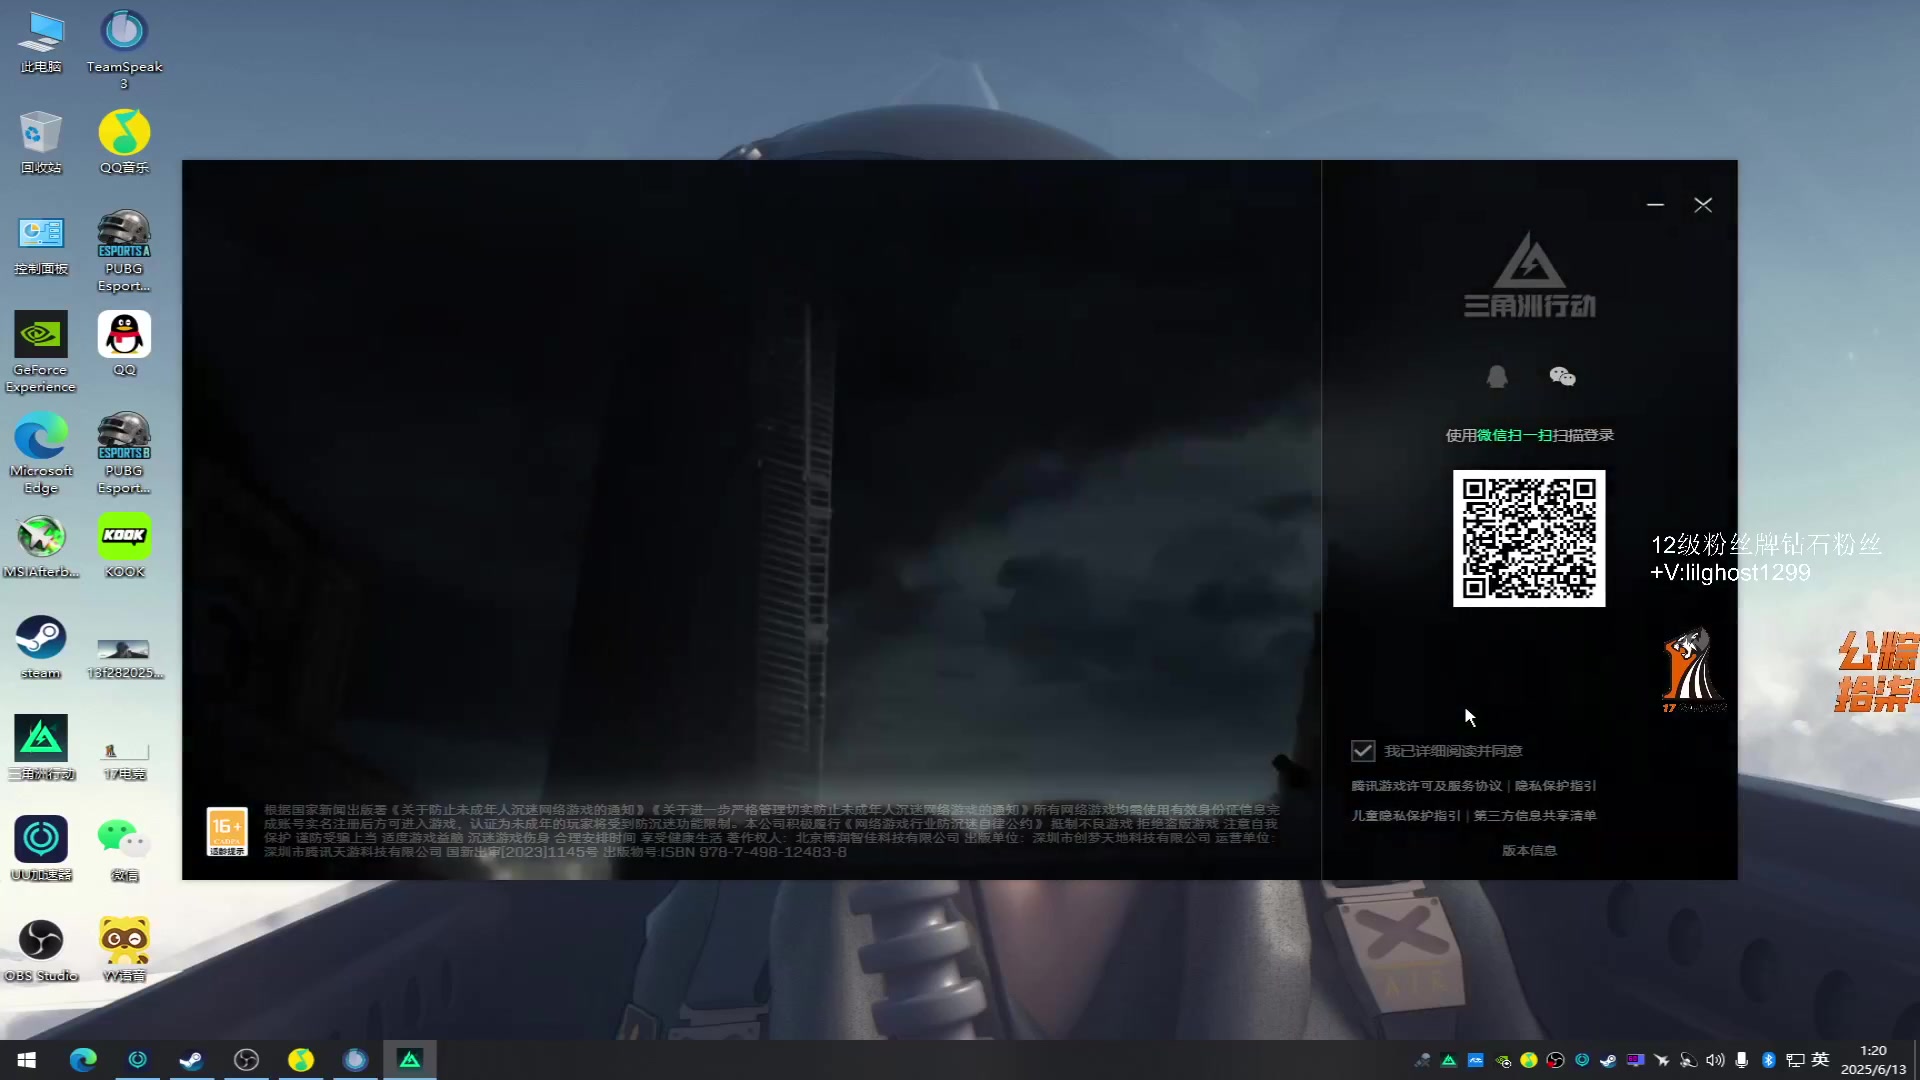Open network status in system tray
The width and height of the screenshot is (1920, 1080).
click(1795, 1060)
